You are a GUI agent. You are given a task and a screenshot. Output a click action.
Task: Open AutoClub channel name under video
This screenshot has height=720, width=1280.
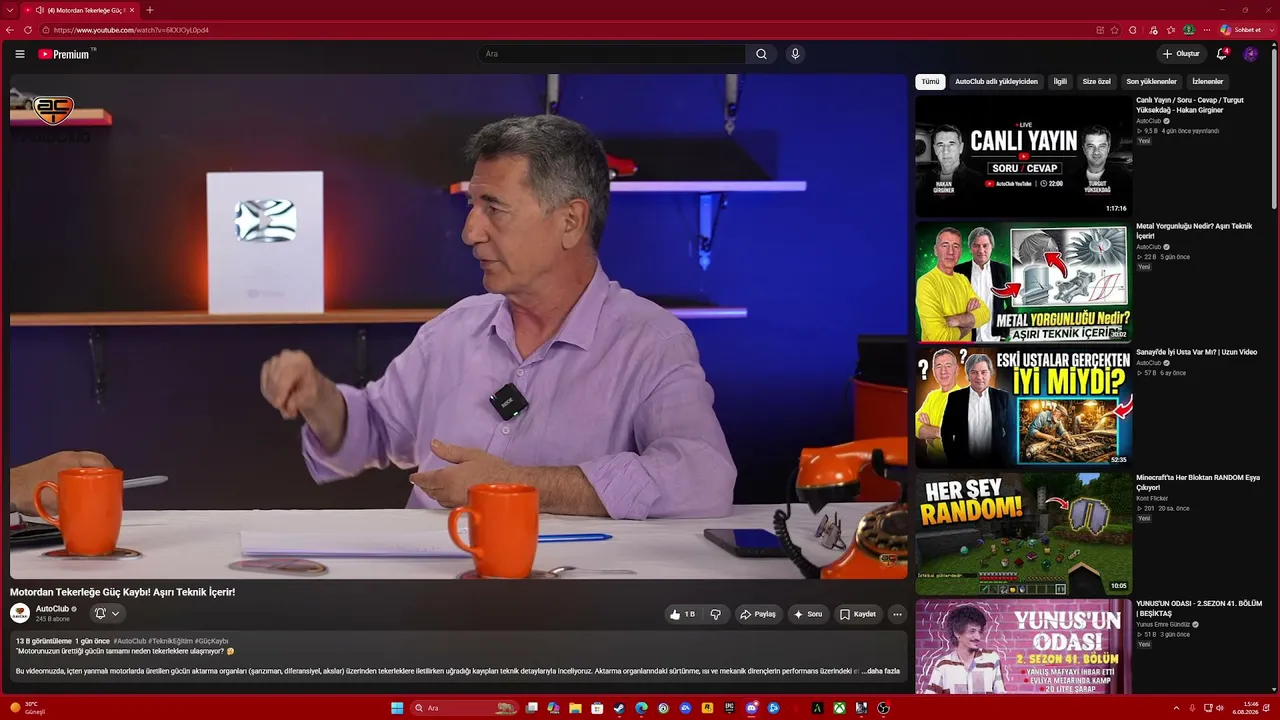52,609
